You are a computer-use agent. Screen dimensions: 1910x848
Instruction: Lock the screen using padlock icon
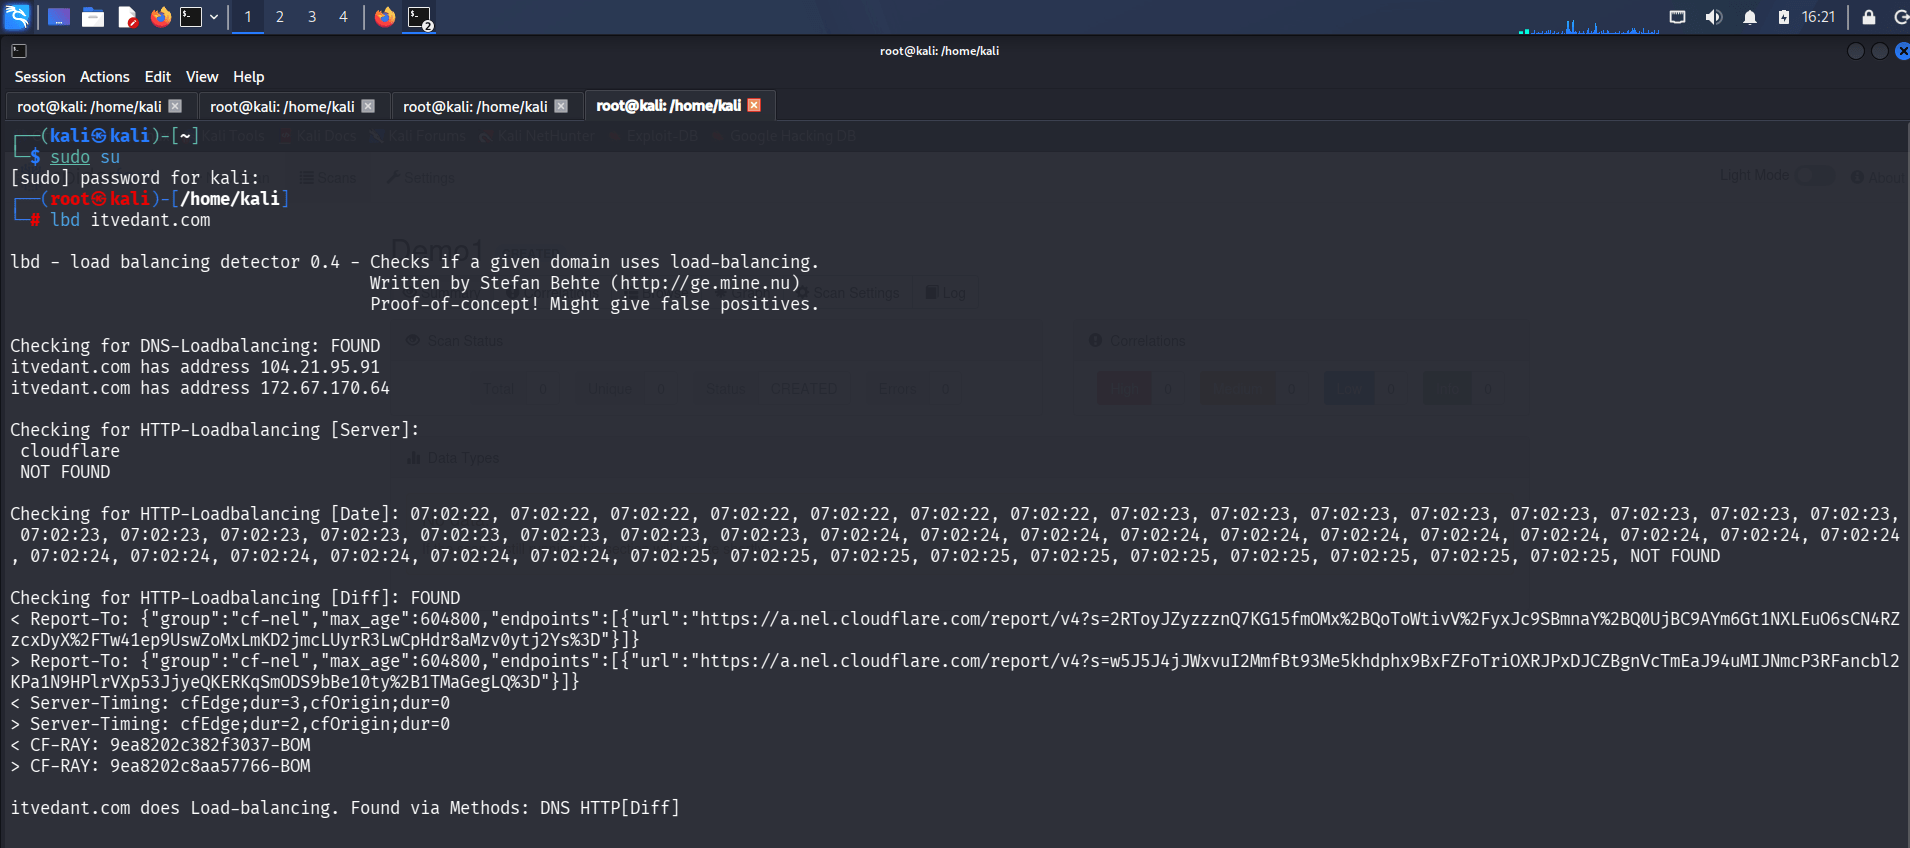[1868, 17]
